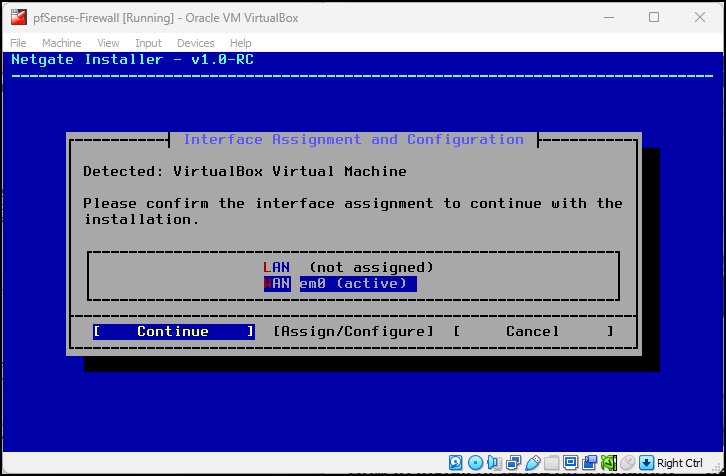Click the recording status icon
726x476 pixels.
[589, 463]
